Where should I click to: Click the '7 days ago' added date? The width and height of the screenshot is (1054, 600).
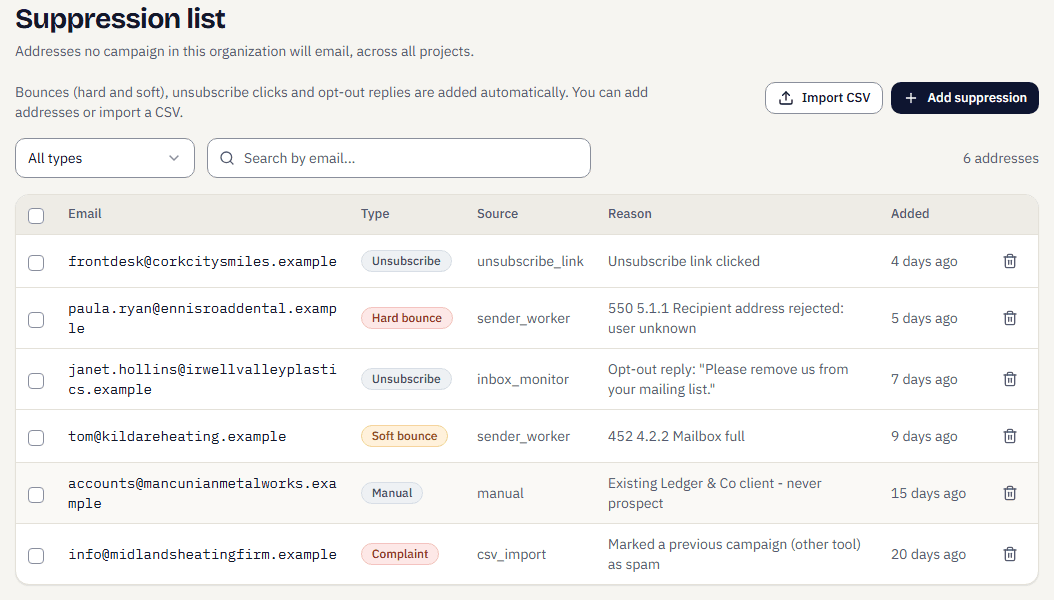click(924, 380)
